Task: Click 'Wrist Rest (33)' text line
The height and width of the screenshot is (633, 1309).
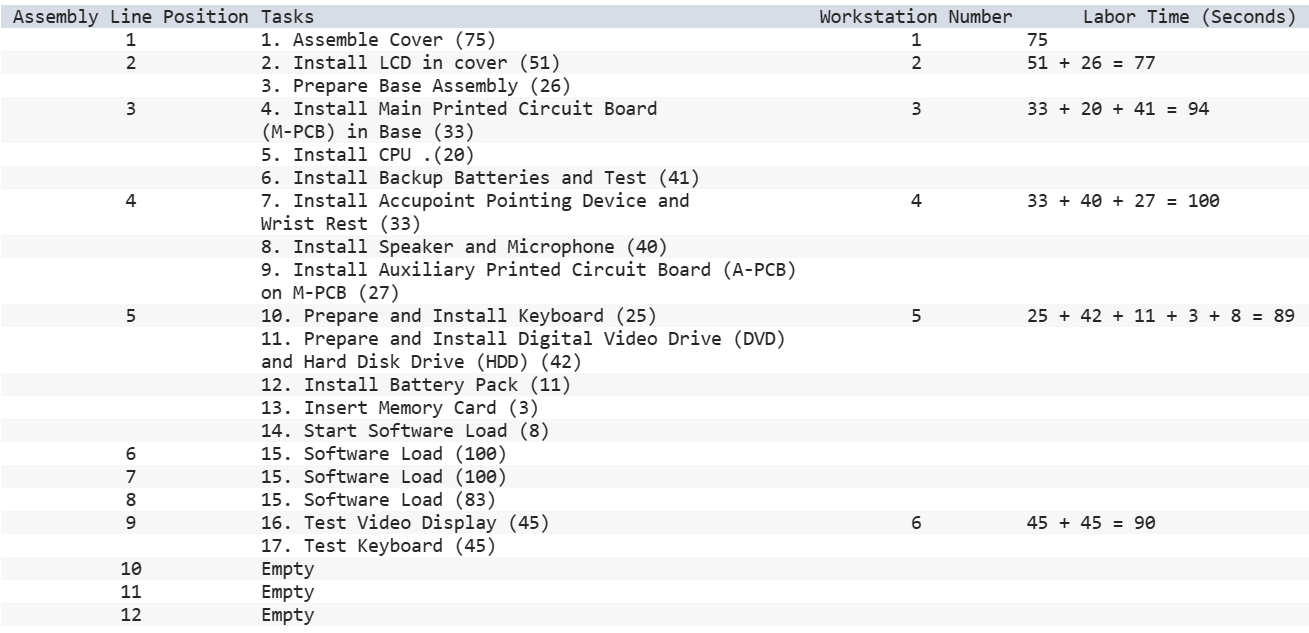Action: pyautogui.click(x=341, y=225)
